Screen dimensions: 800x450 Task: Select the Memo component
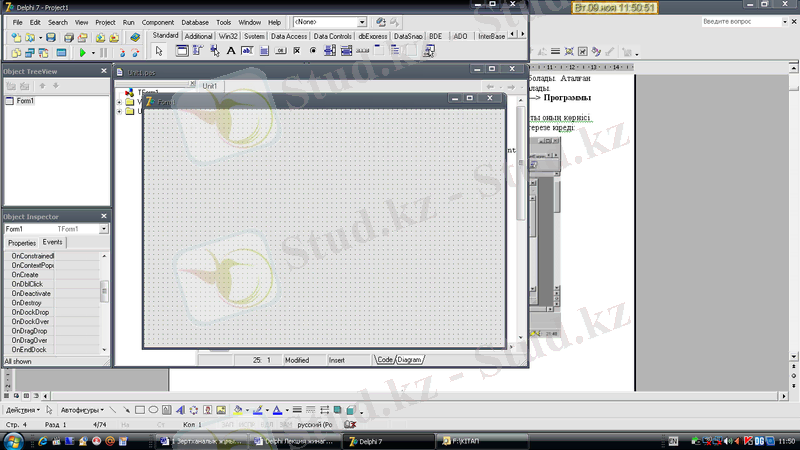pos(264,51)
